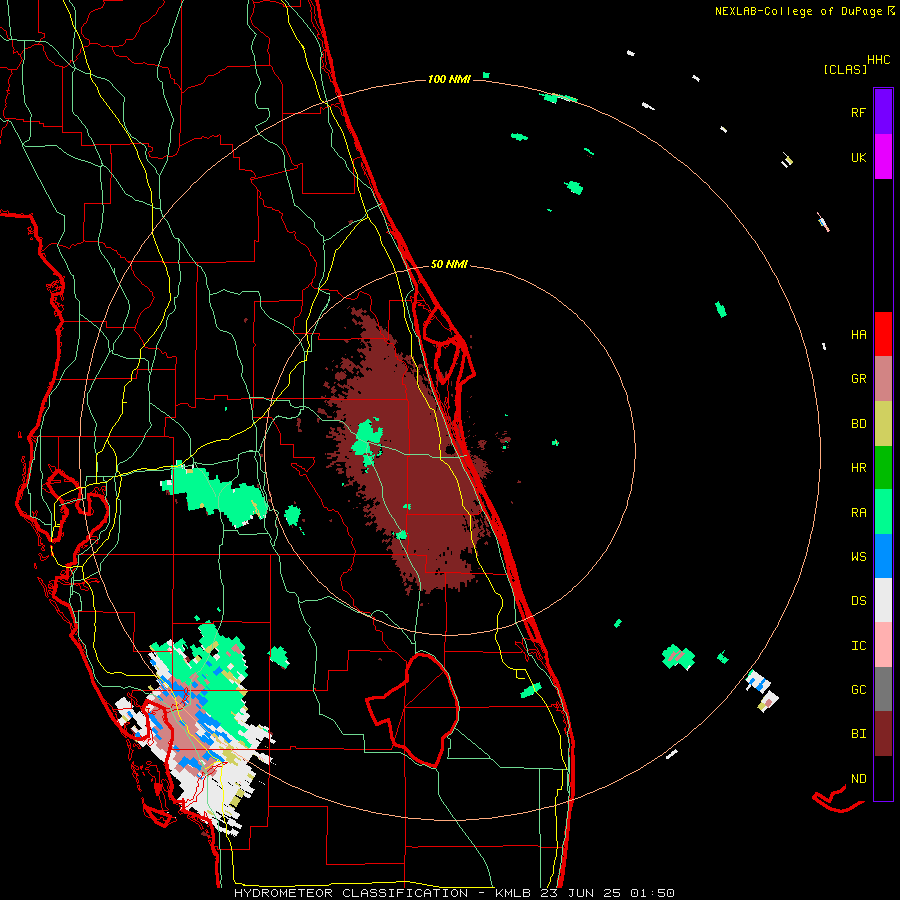Viewport: 900px width, 900px height.
Task: Click the "NEXLAB-College of DuPage" credit text
Action: tap(798, 11)
